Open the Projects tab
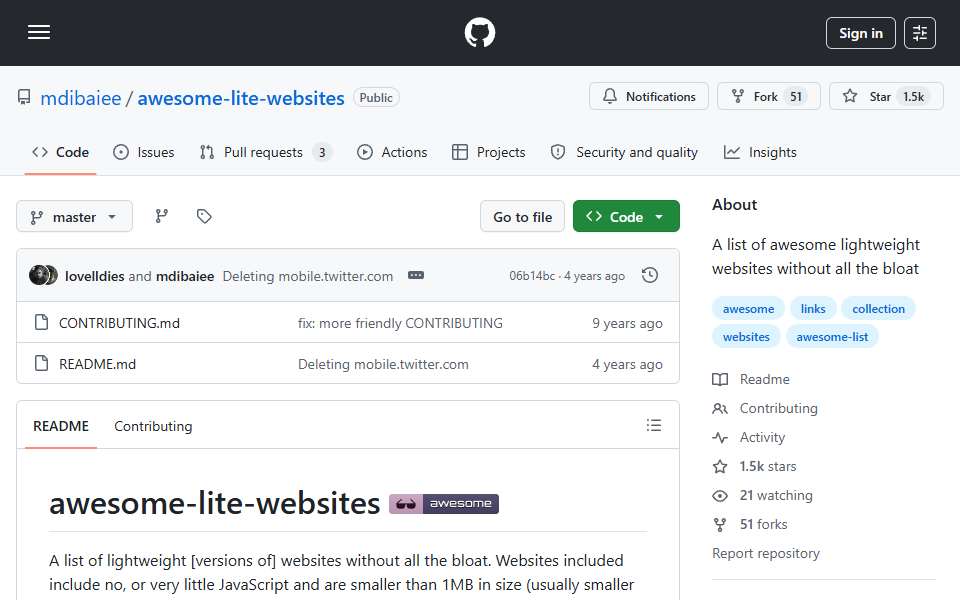The height and width of the screenshot is (600, 960). pyautogui.click(x=489, y=152)
